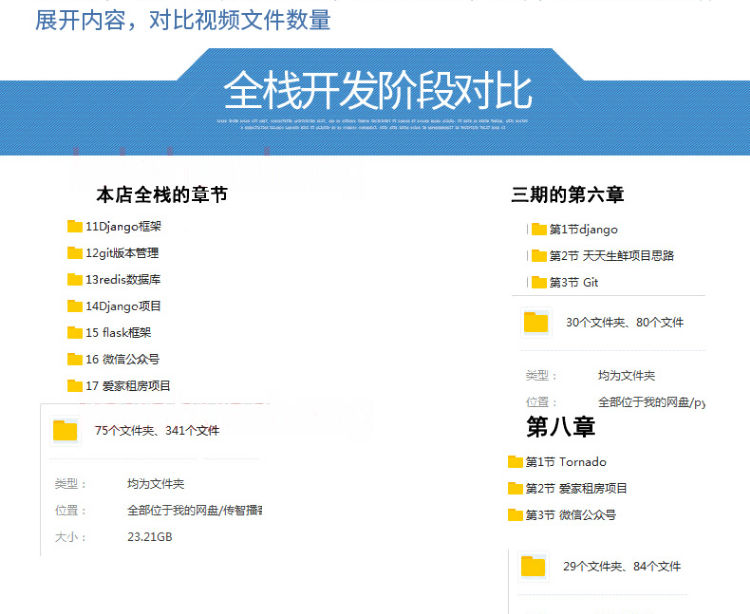The width and height of the screenshot is (750, 614).
Task: Click 均为文件夹 under 本店全栈的章节
Action: tap(155, 483)
